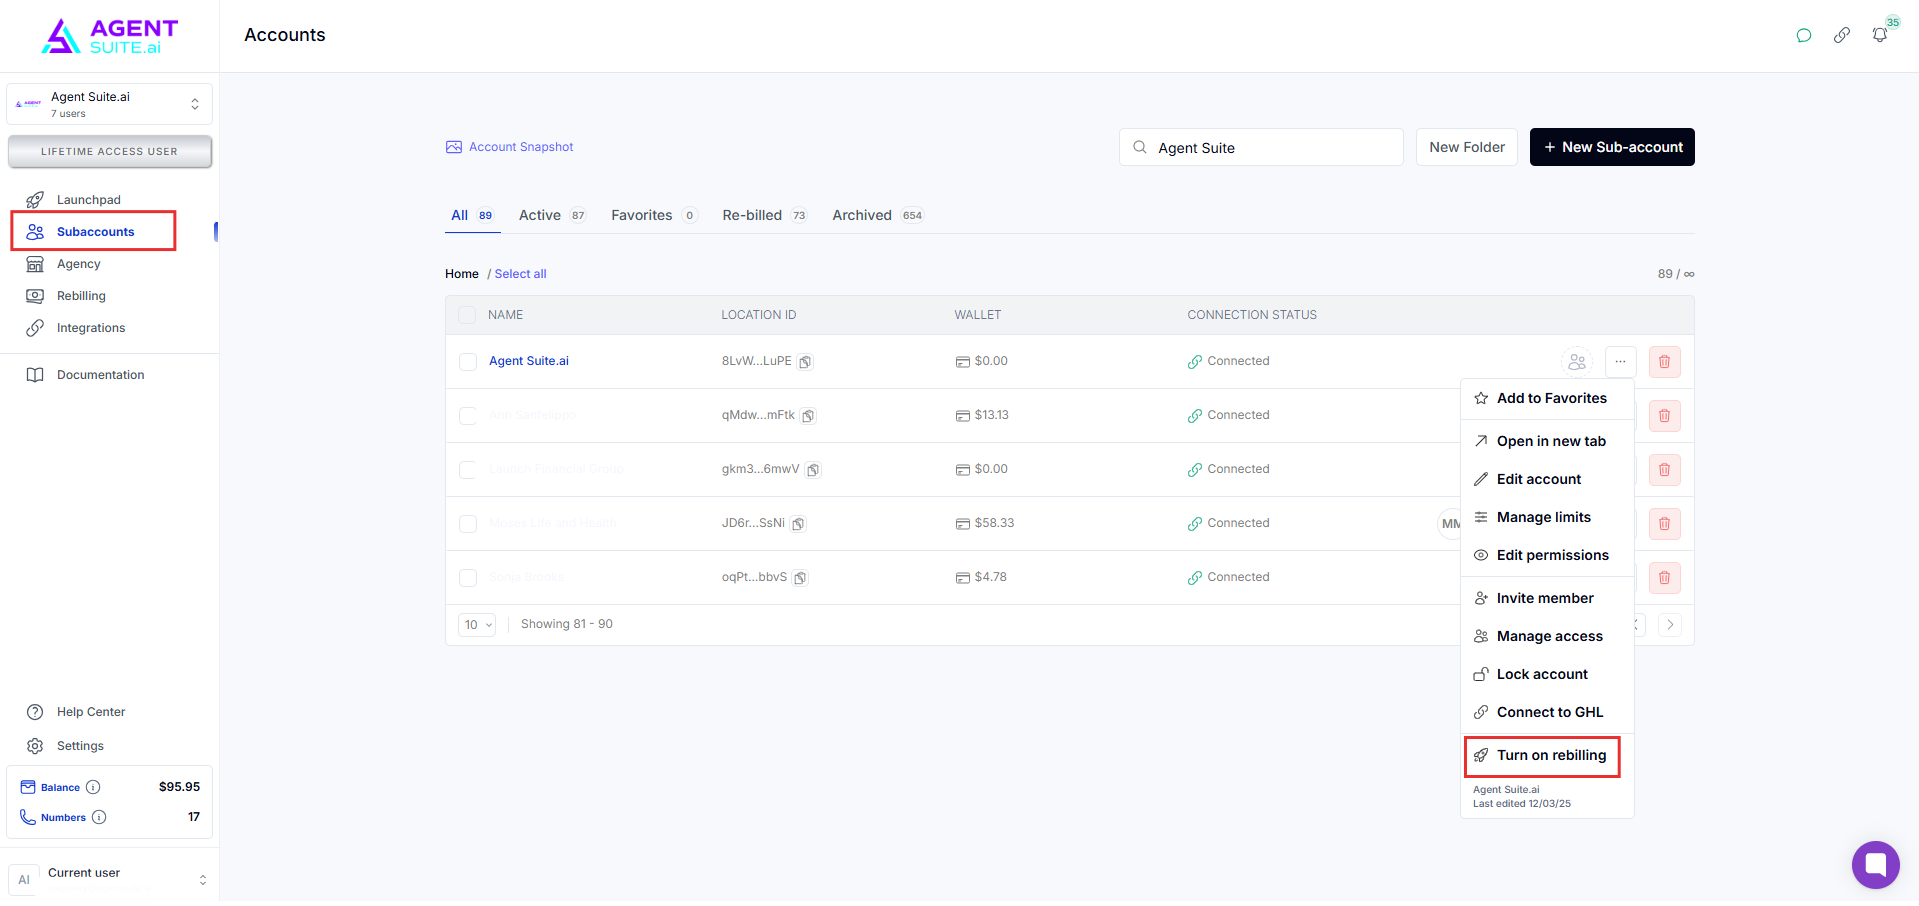This screenshot has height=906, width=1919.
Task: Open the notifications bell showing 35
Action: coord(1880,36)
